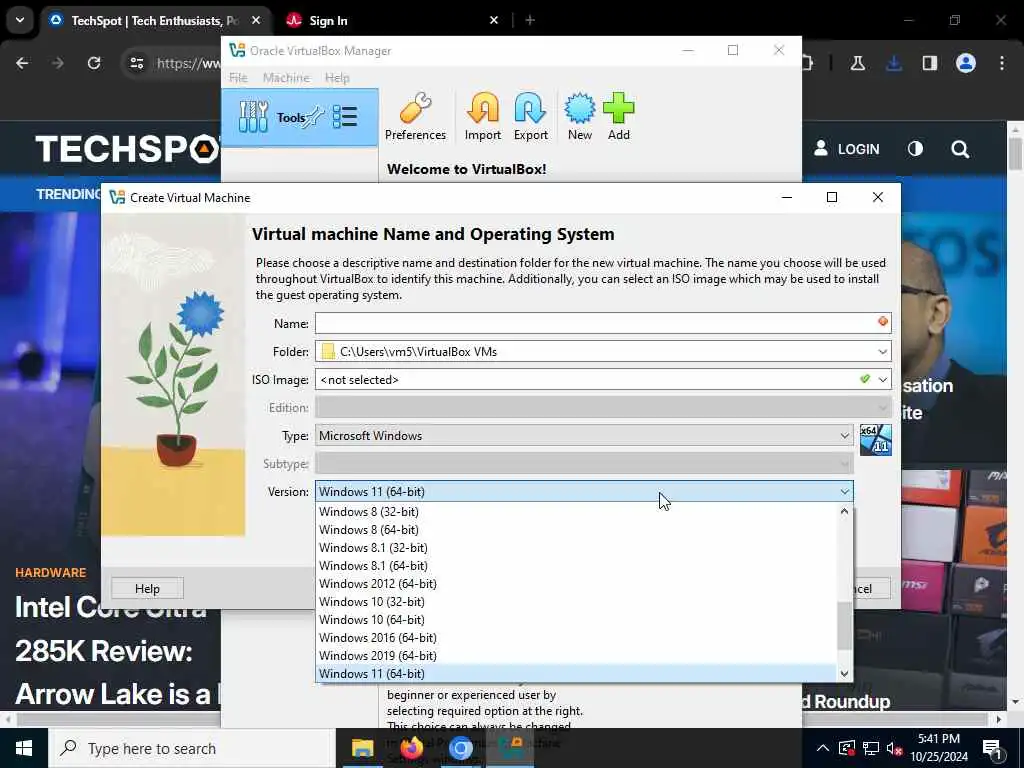Viewport: 1024px width, 768px height.
Task: Toggle TechSpot dark mode icon
Action: (x=916, y=149)
